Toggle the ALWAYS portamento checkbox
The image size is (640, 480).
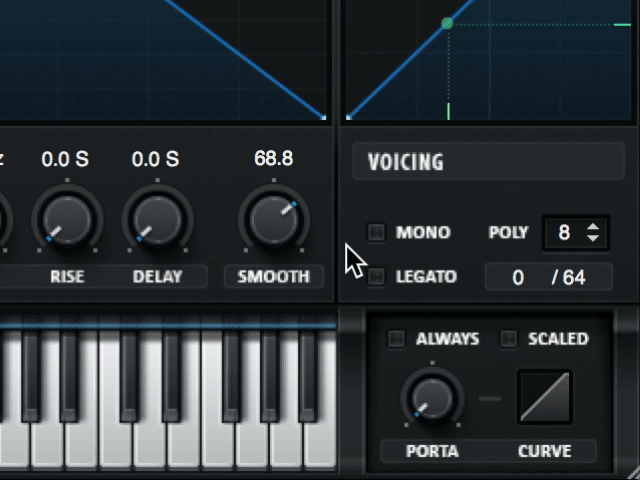(x=396, y=339)
